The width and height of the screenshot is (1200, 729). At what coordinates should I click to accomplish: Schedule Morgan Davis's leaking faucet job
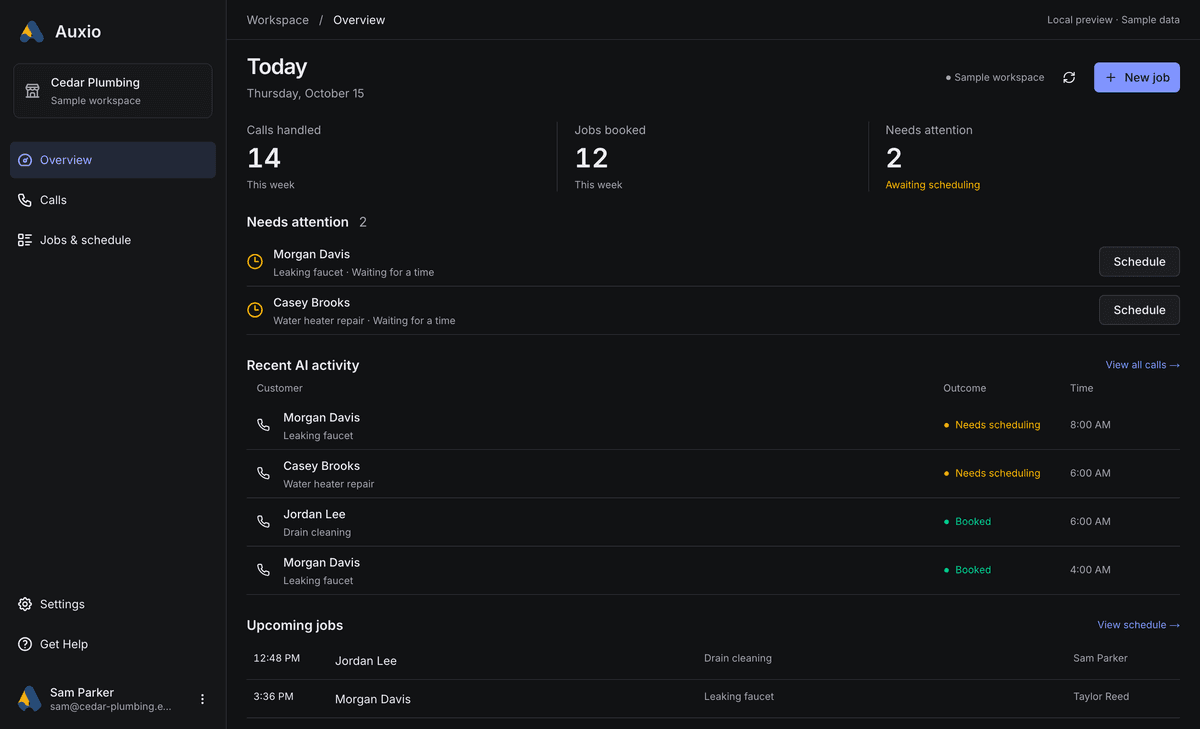tap(1139, 262)
